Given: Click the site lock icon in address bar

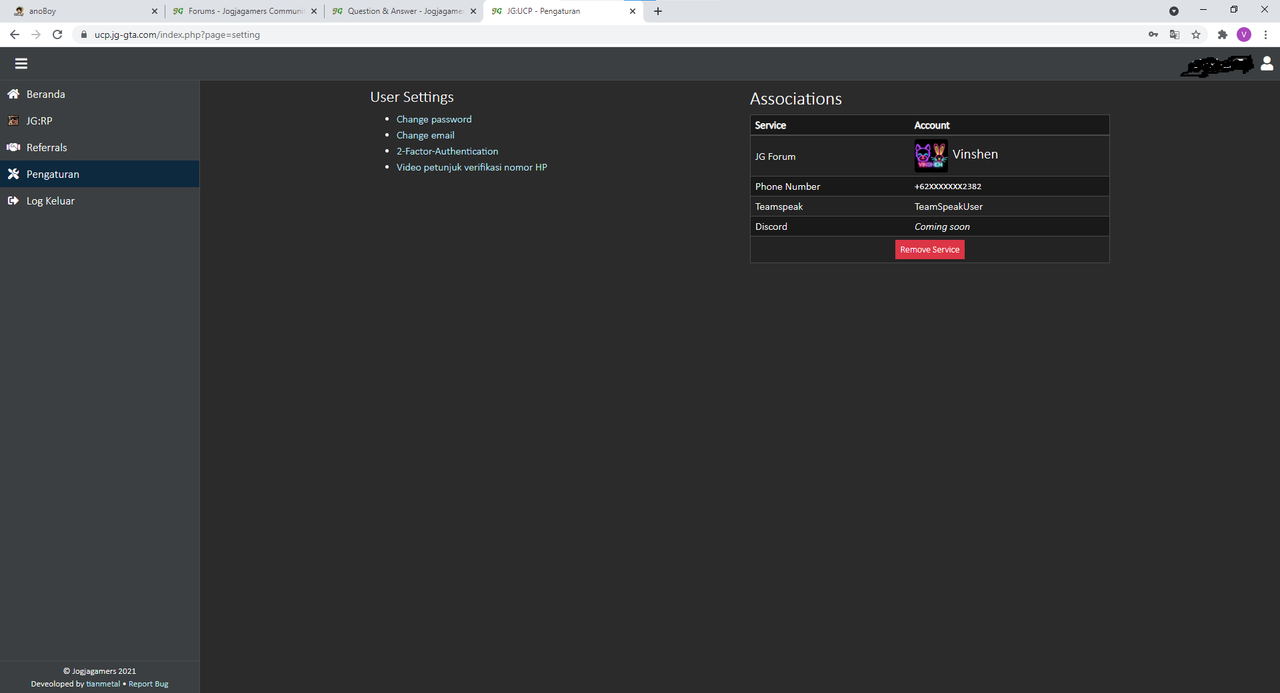Looking at the screenshot, I should [84, 34].
